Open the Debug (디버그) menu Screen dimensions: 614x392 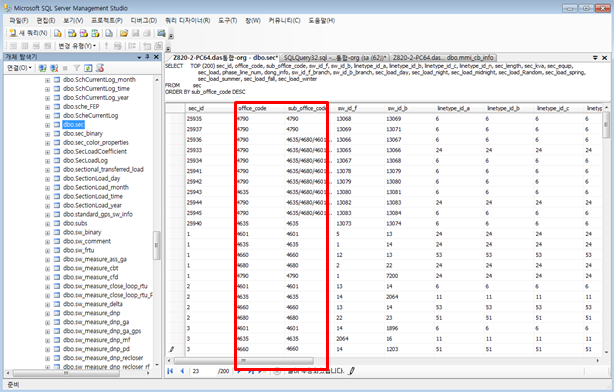pos(144,20)
